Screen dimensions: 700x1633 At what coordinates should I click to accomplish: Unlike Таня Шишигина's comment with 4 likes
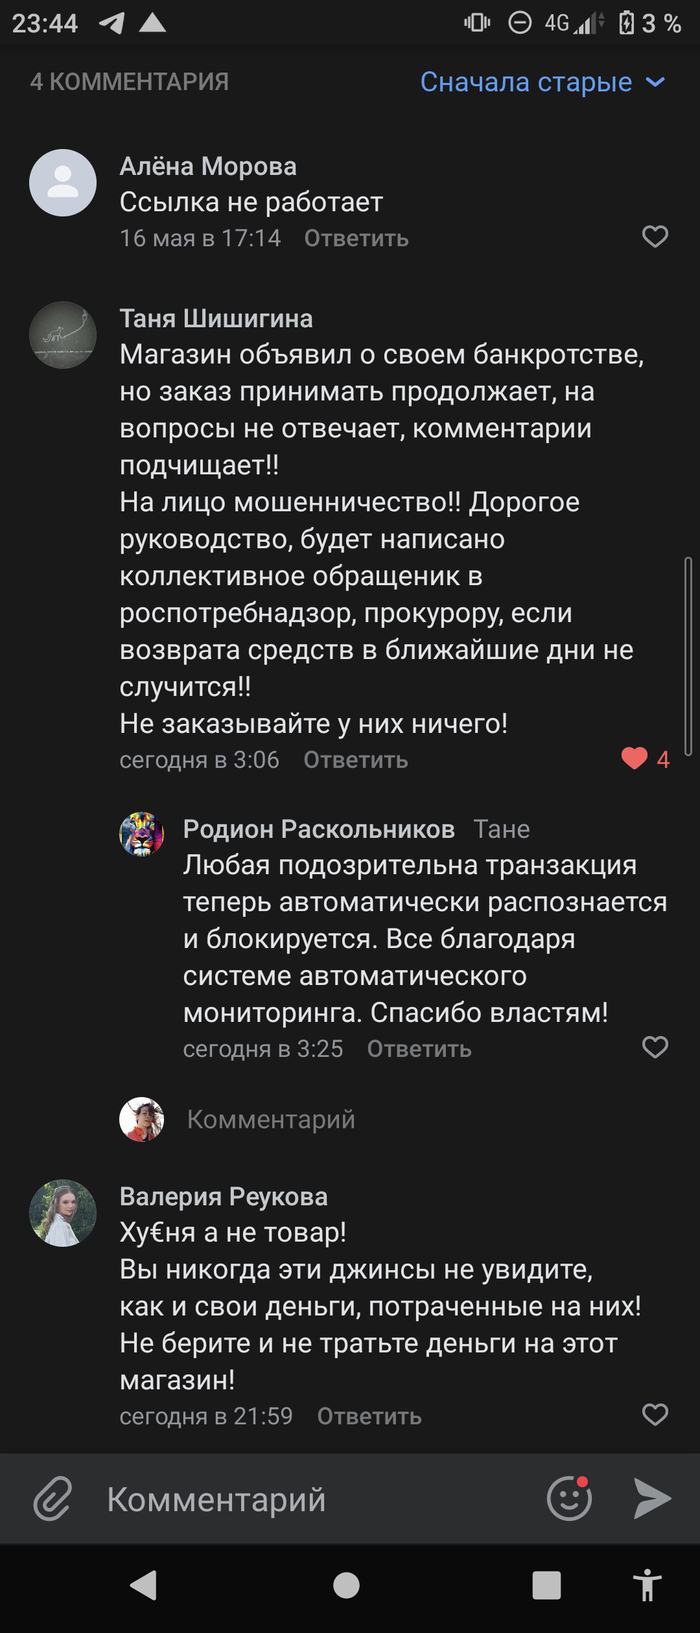[635, 759]
